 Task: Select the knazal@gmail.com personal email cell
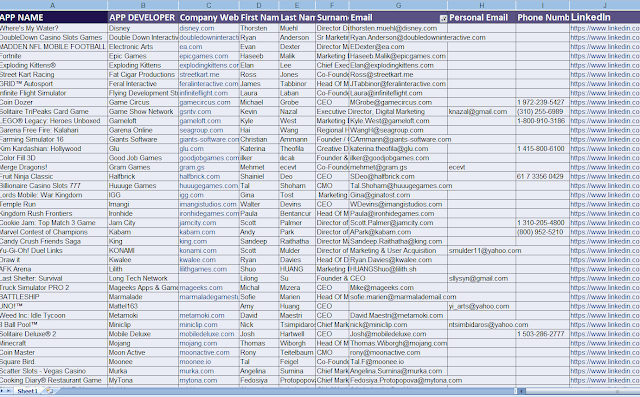point(482,111)
